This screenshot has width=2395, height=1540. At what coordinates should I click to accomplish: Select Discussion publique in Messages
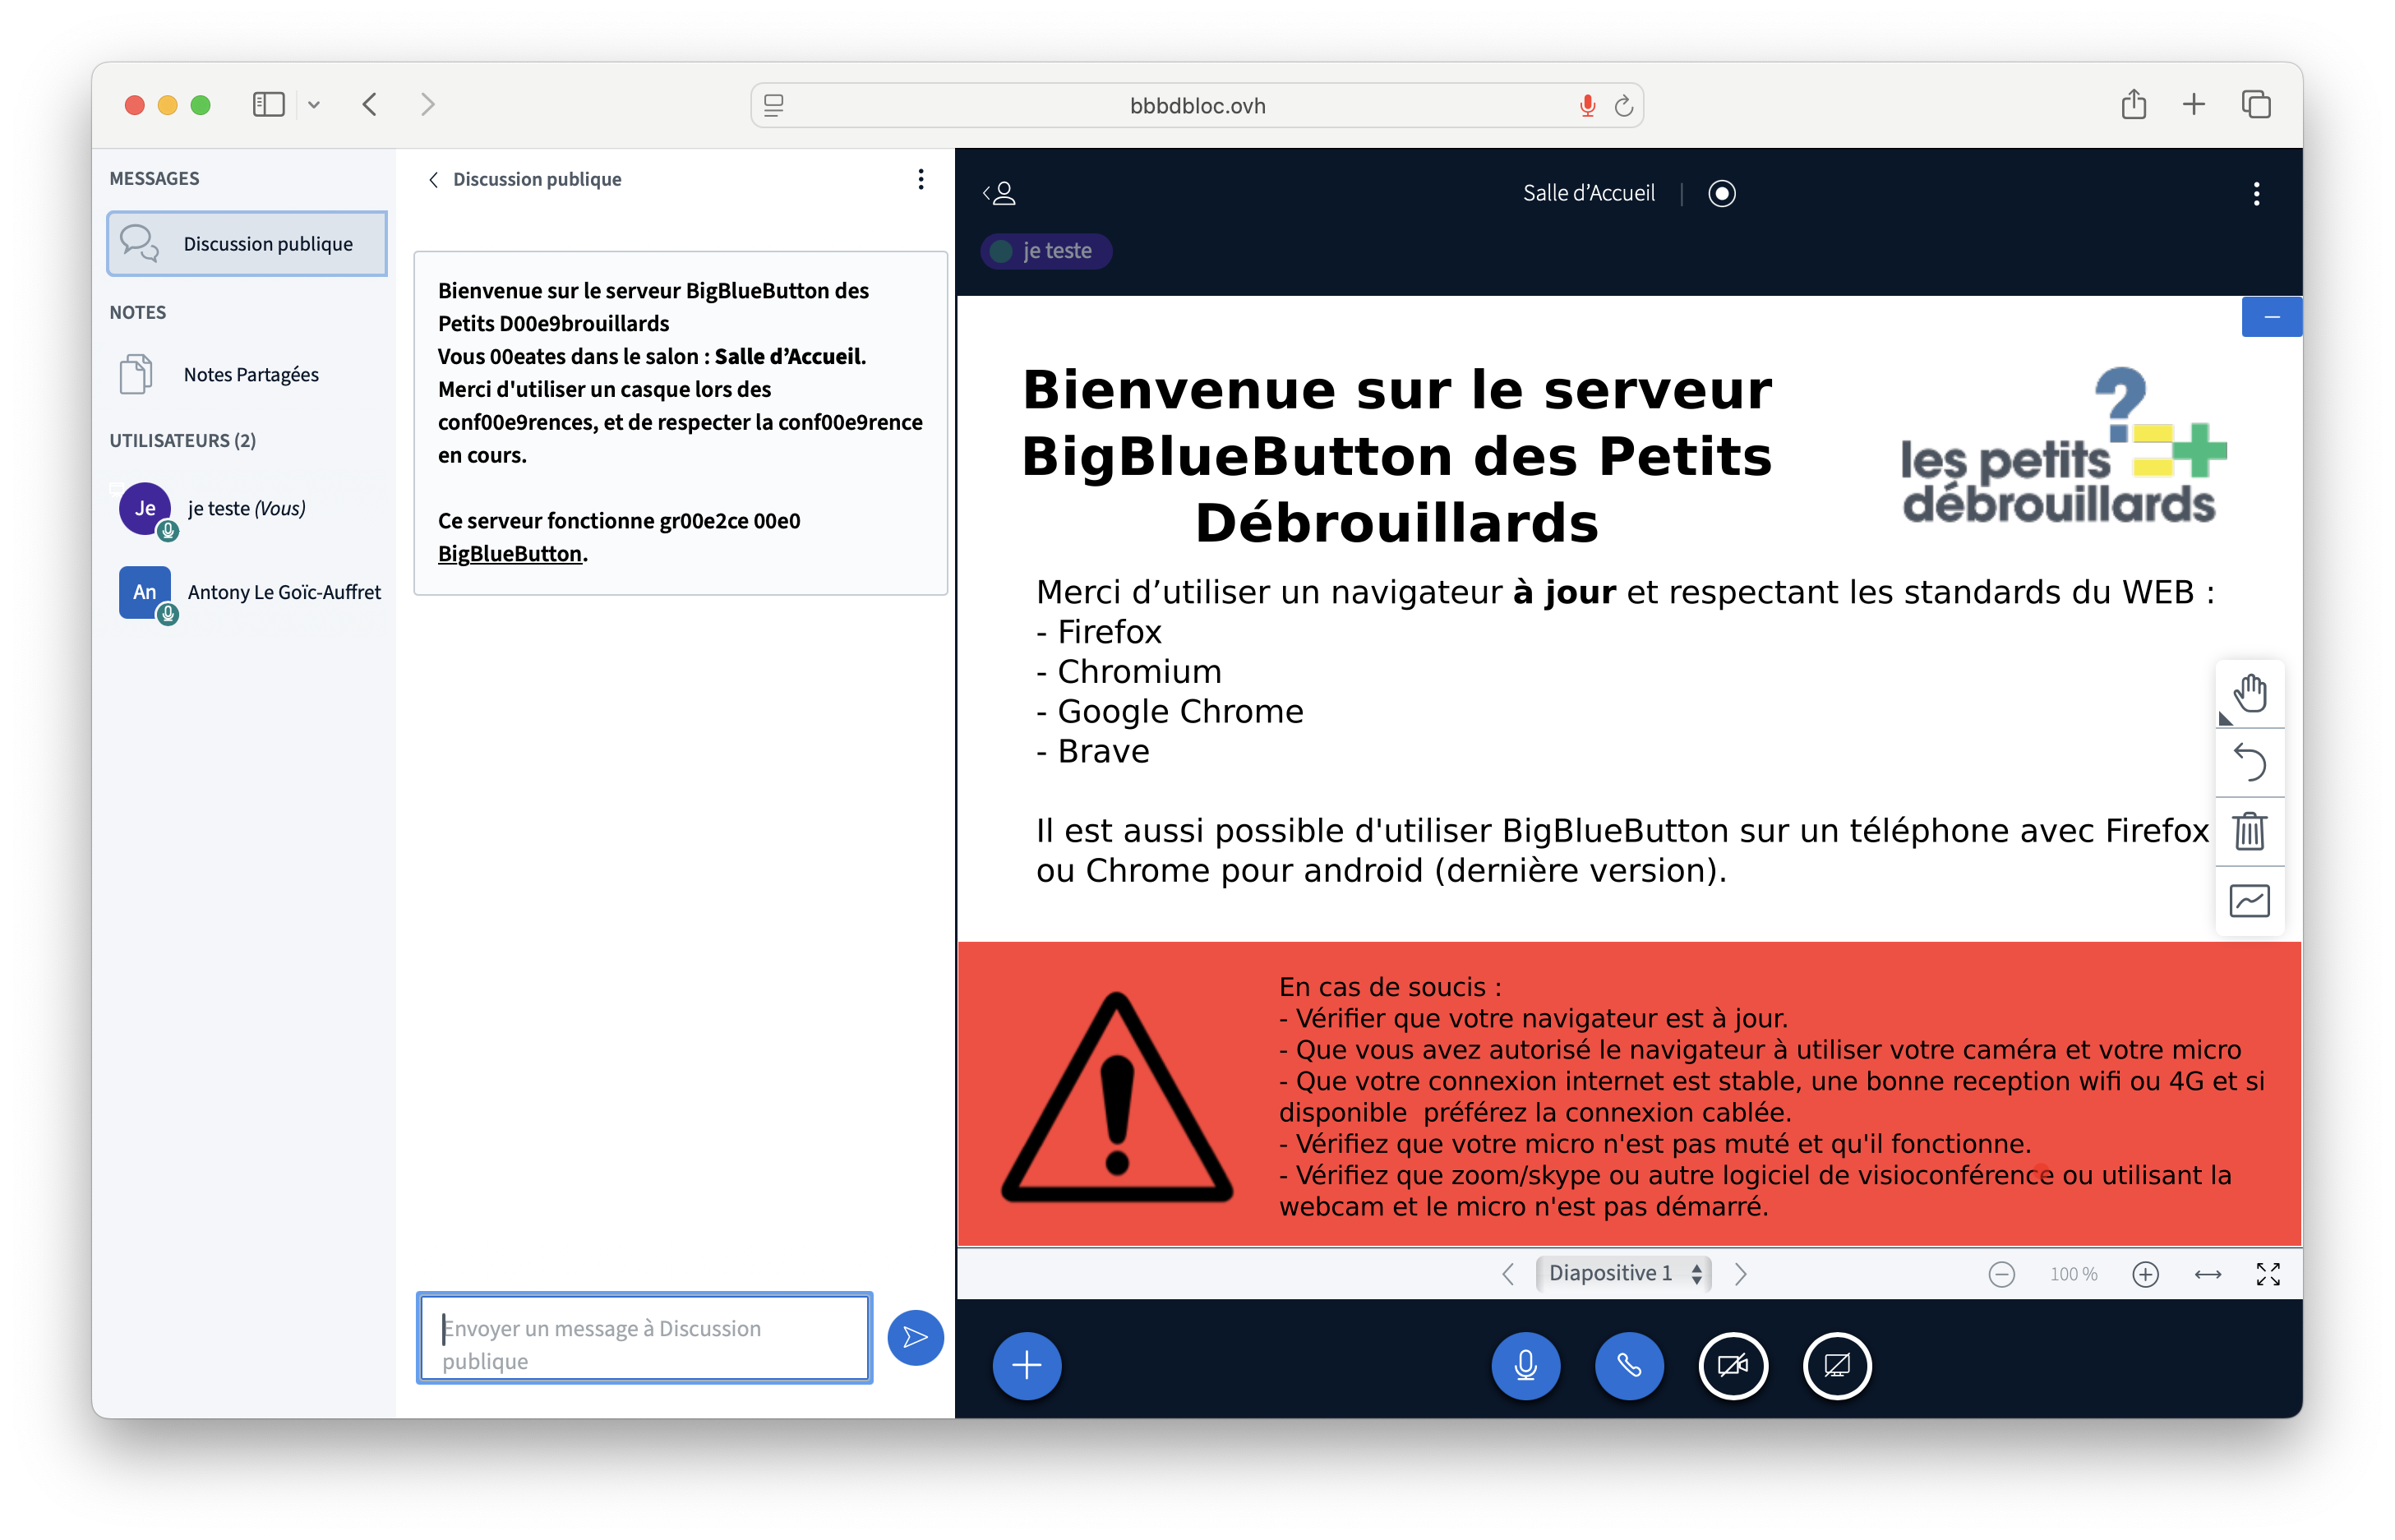point(247,243)
